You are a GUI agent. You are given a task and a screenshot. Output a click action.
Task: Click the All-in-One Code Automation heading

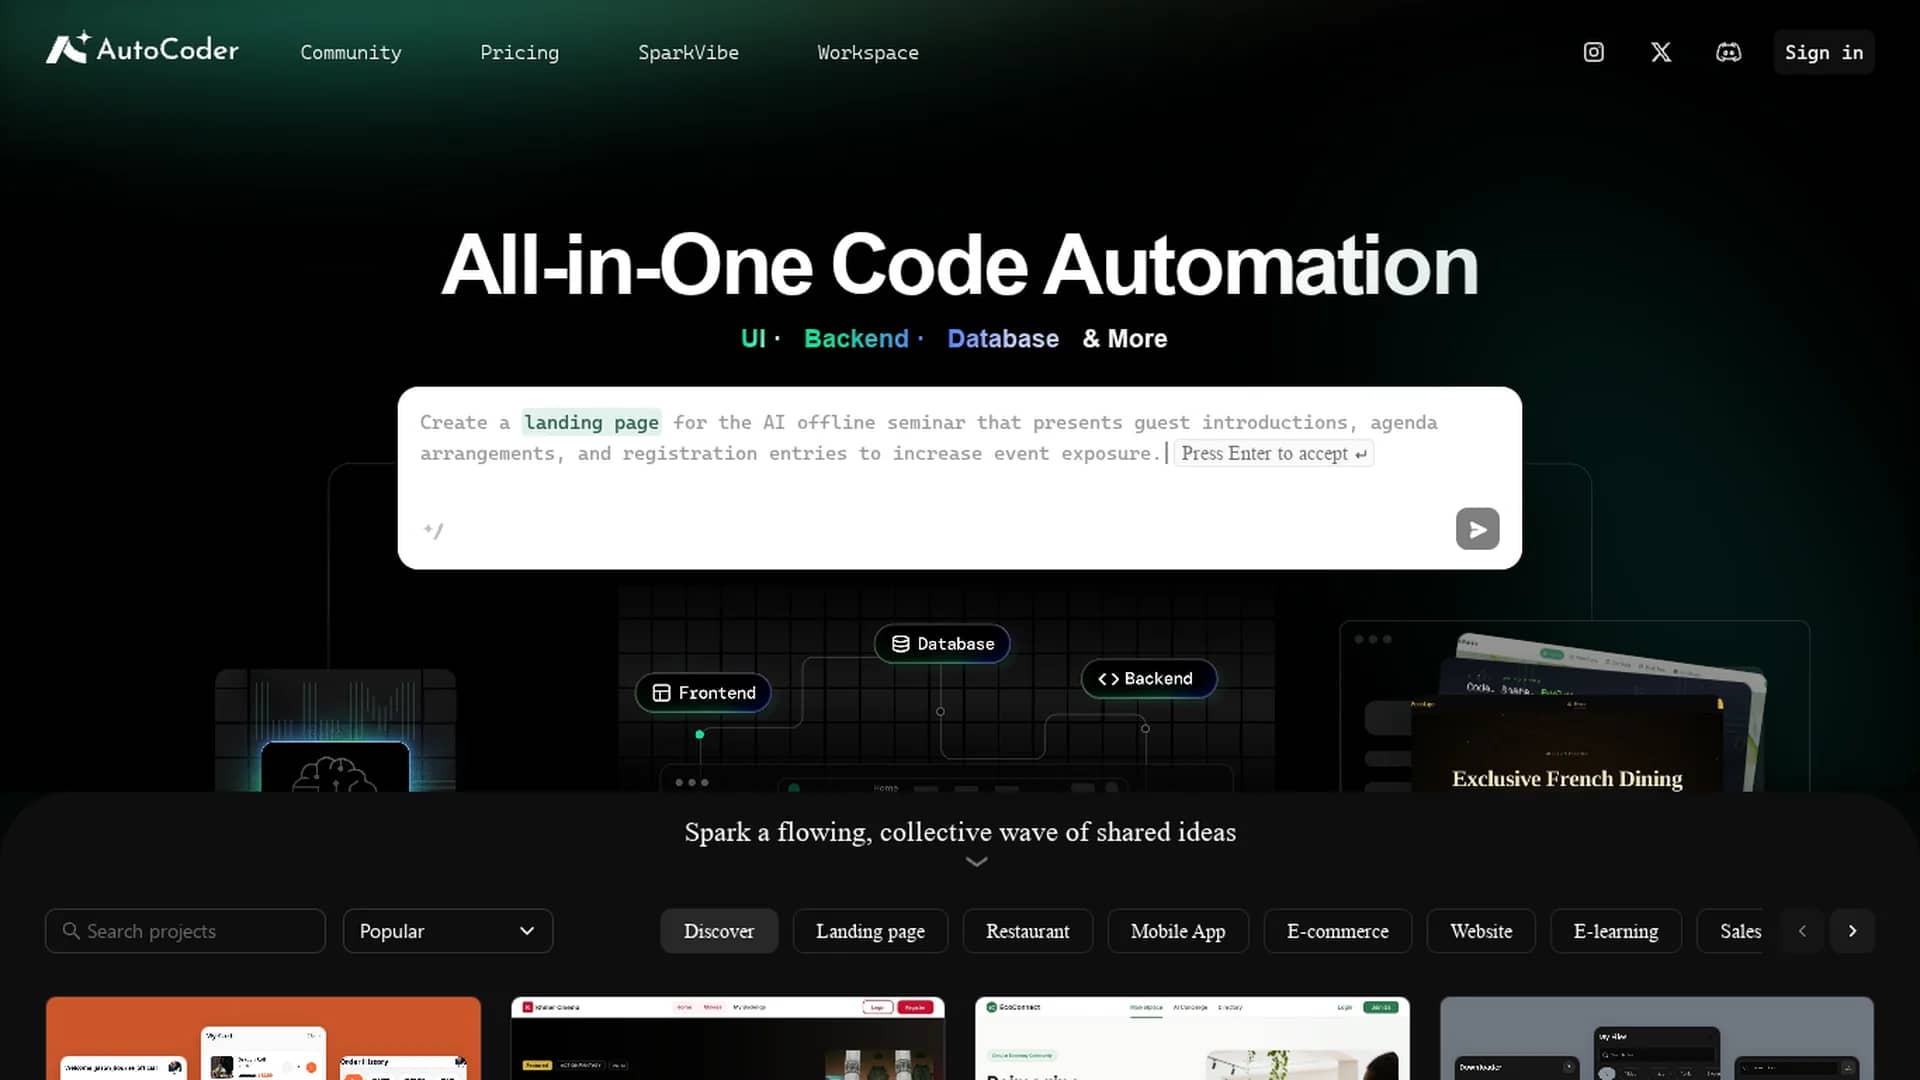click(x=960, y=266)
